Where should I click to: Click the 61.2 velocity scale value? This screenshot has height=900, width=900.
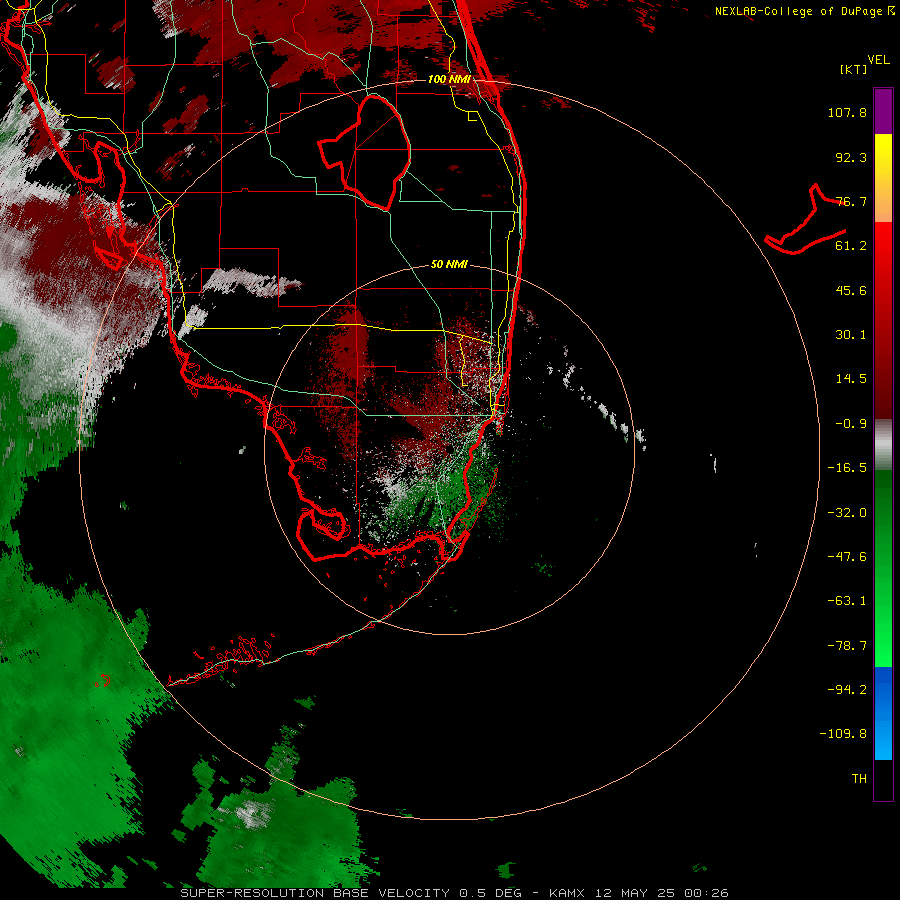851,246
